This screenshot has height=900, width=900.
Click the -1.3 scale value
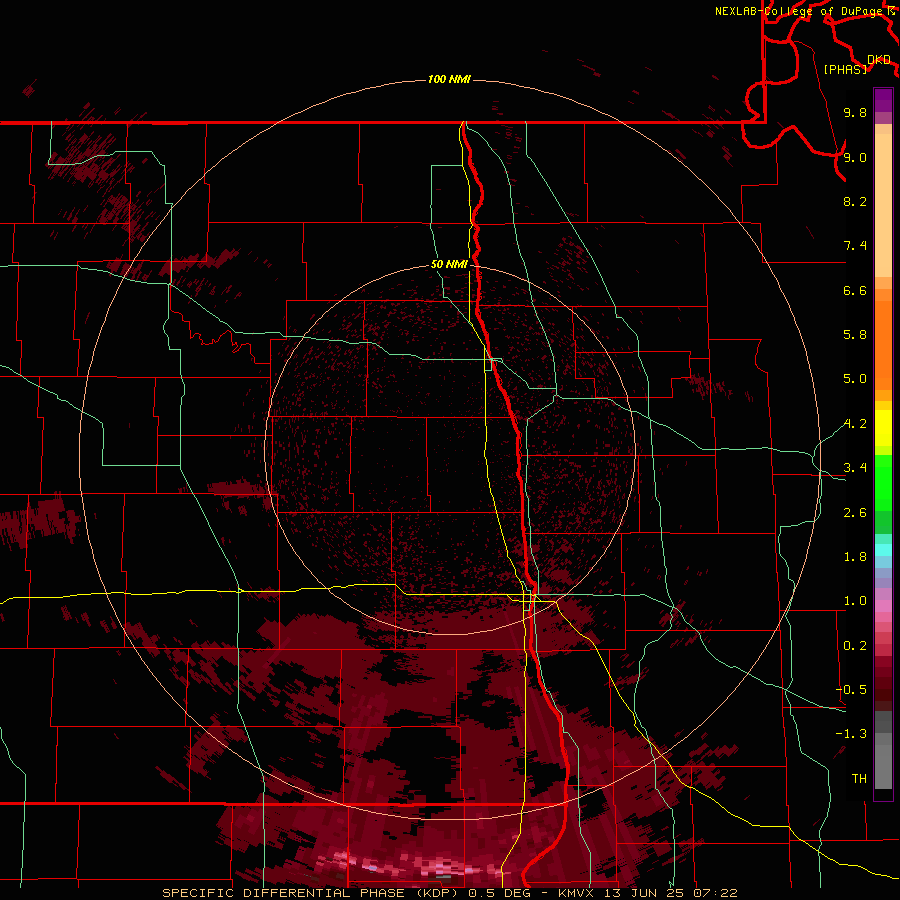[851, 734]
